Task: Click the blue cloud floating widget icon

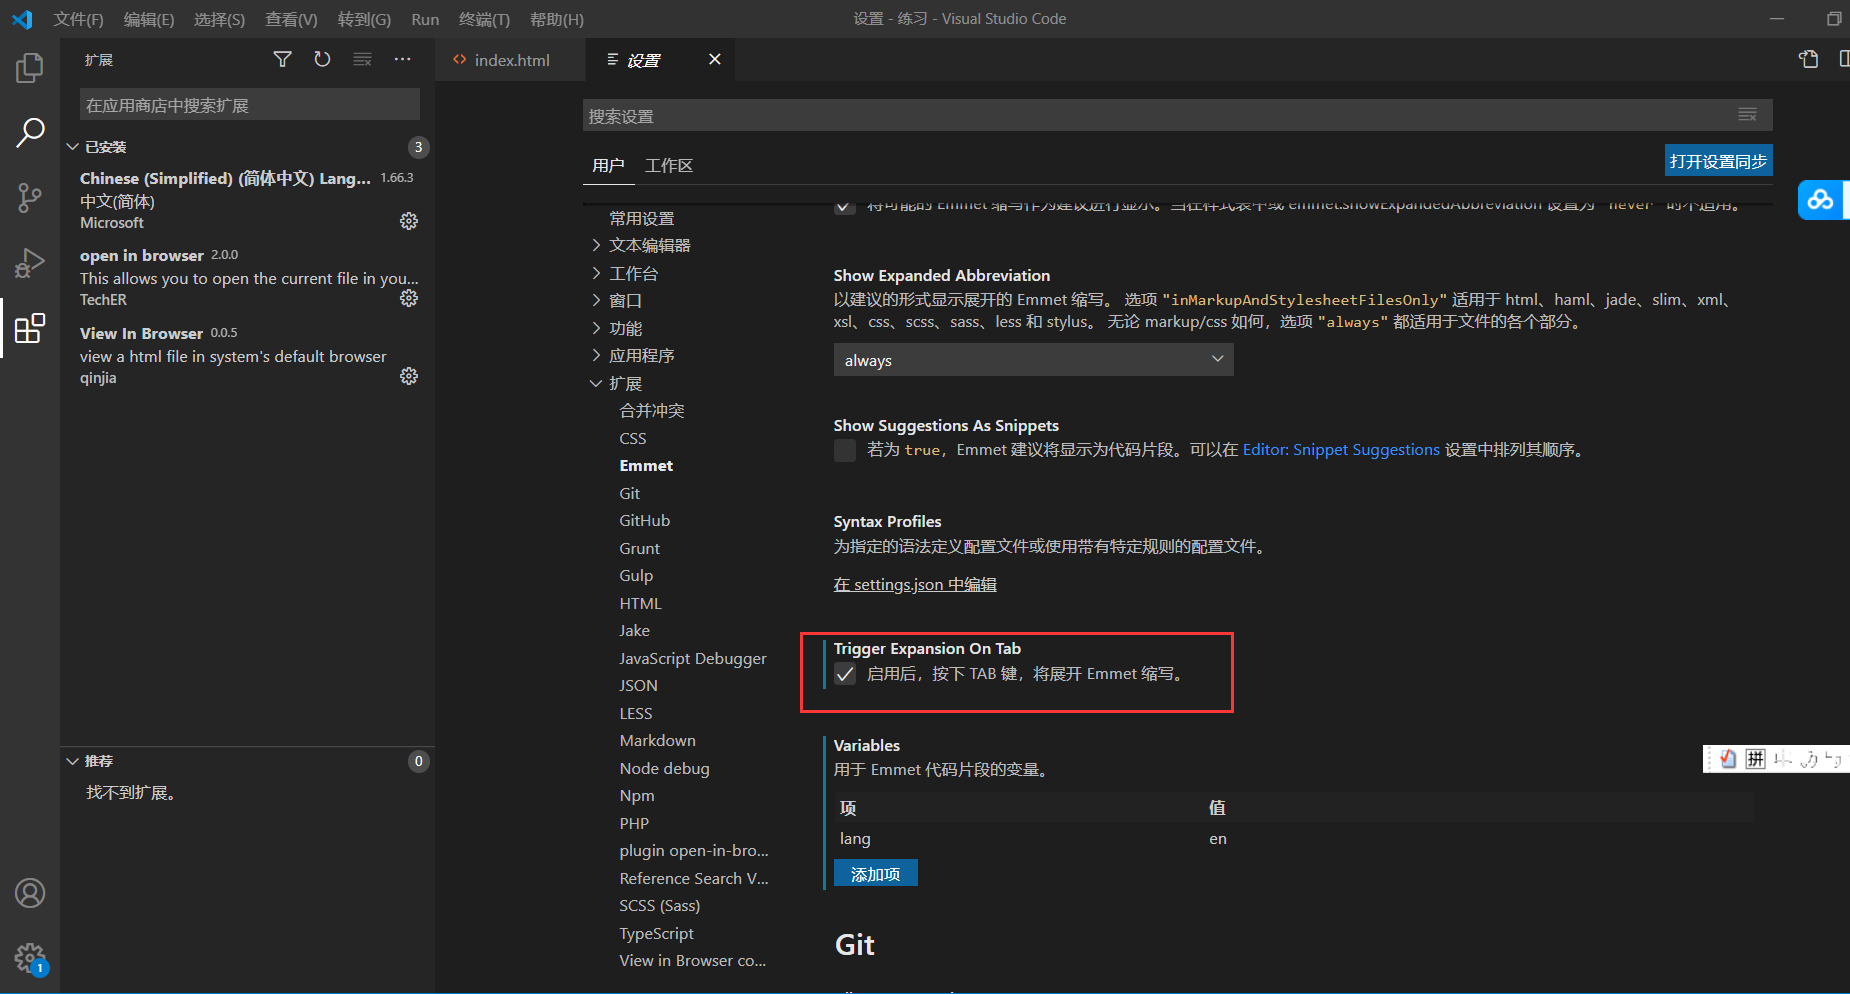Action: pos(1821,199)
